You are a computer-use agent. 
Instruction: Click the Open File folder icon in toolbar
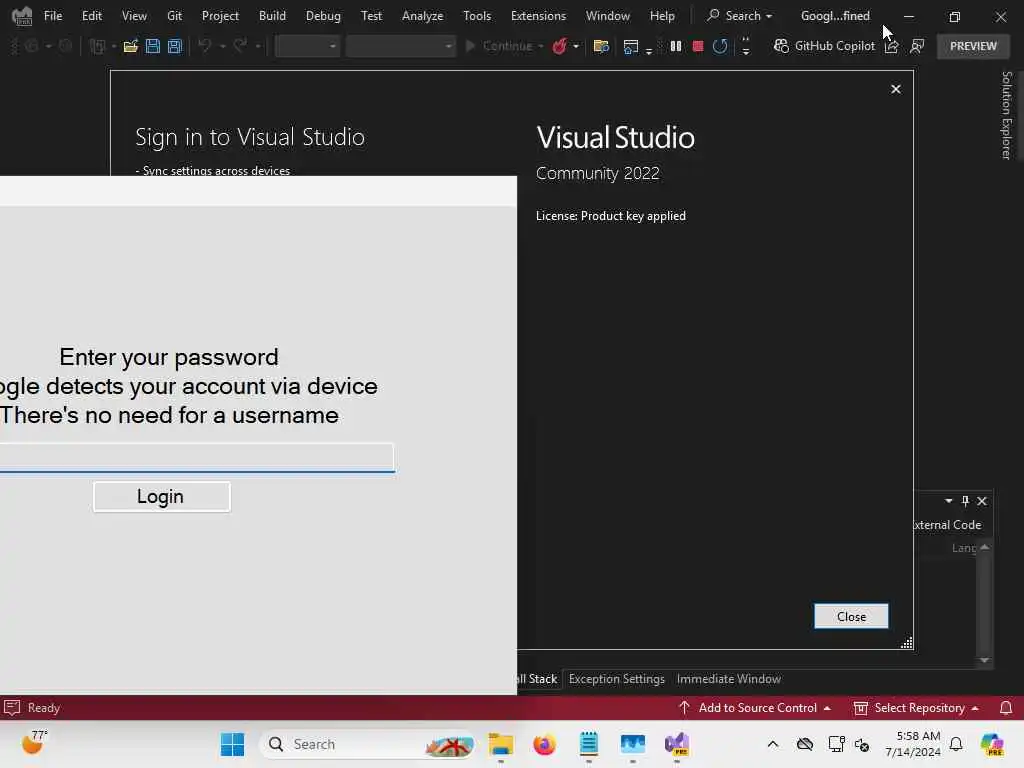[x=131, y=46]
